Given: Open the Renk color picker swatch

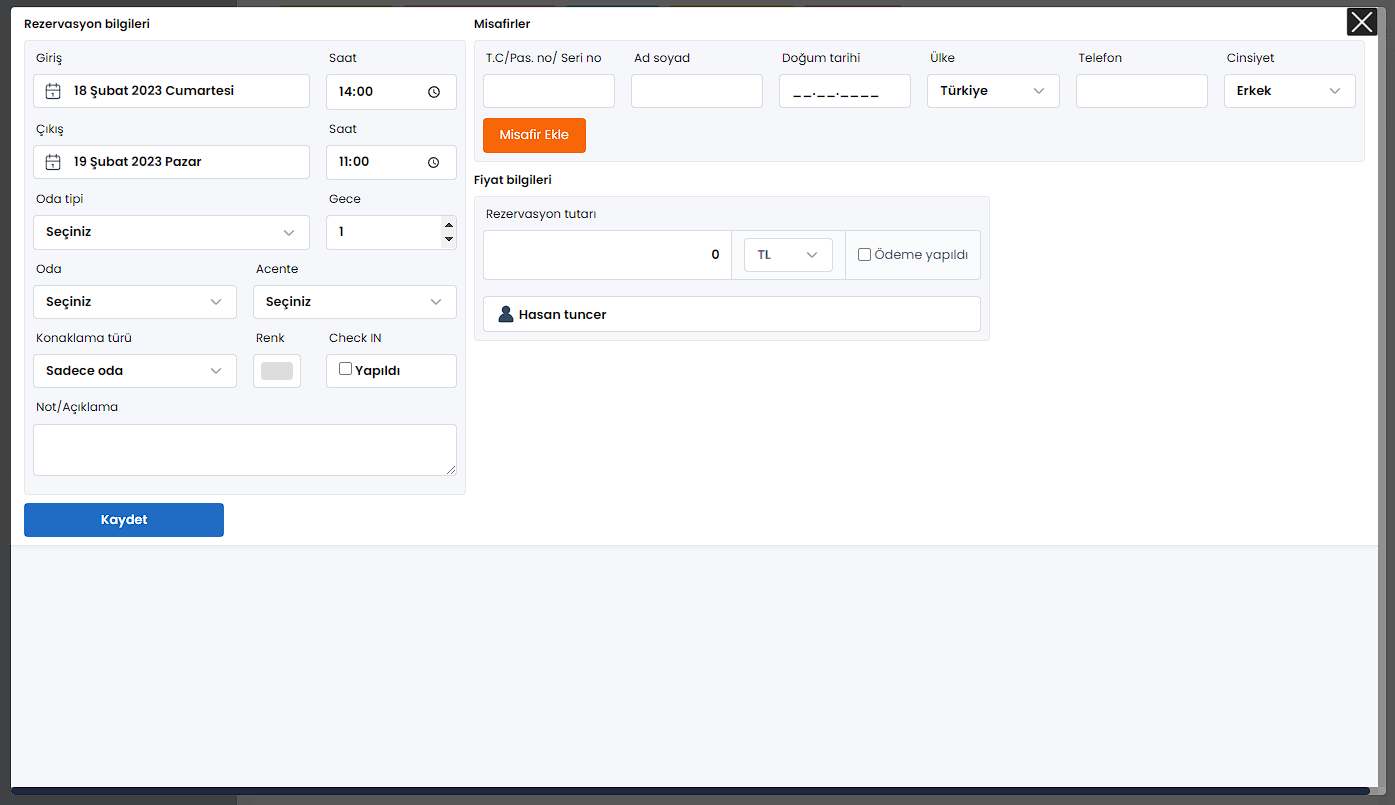Looking at the screenshot, I should tap(277, 371).
